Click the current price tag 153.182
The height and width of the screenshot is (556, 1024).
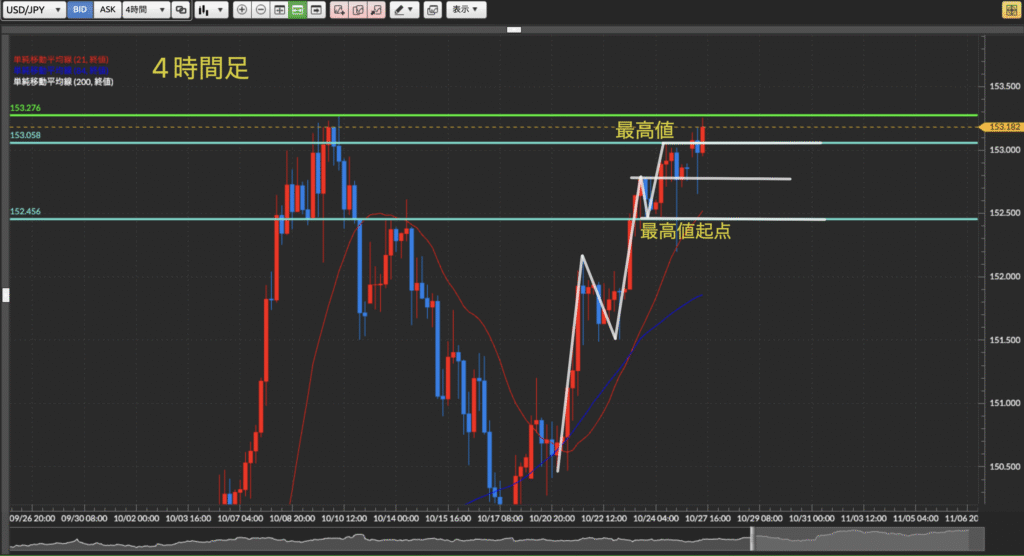click(1003, 127)
